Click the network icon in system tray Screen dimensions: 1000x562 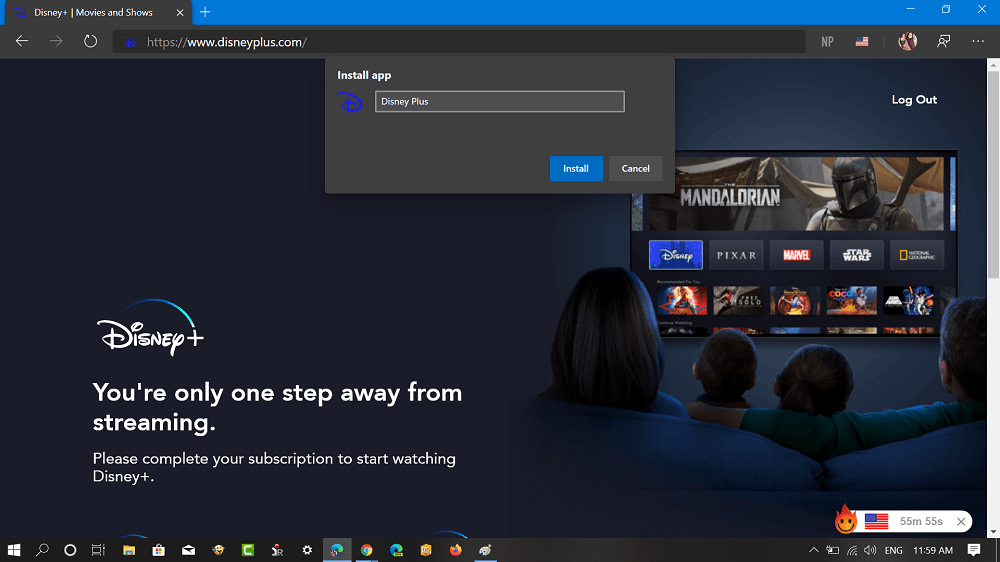(x=852, y=550)
